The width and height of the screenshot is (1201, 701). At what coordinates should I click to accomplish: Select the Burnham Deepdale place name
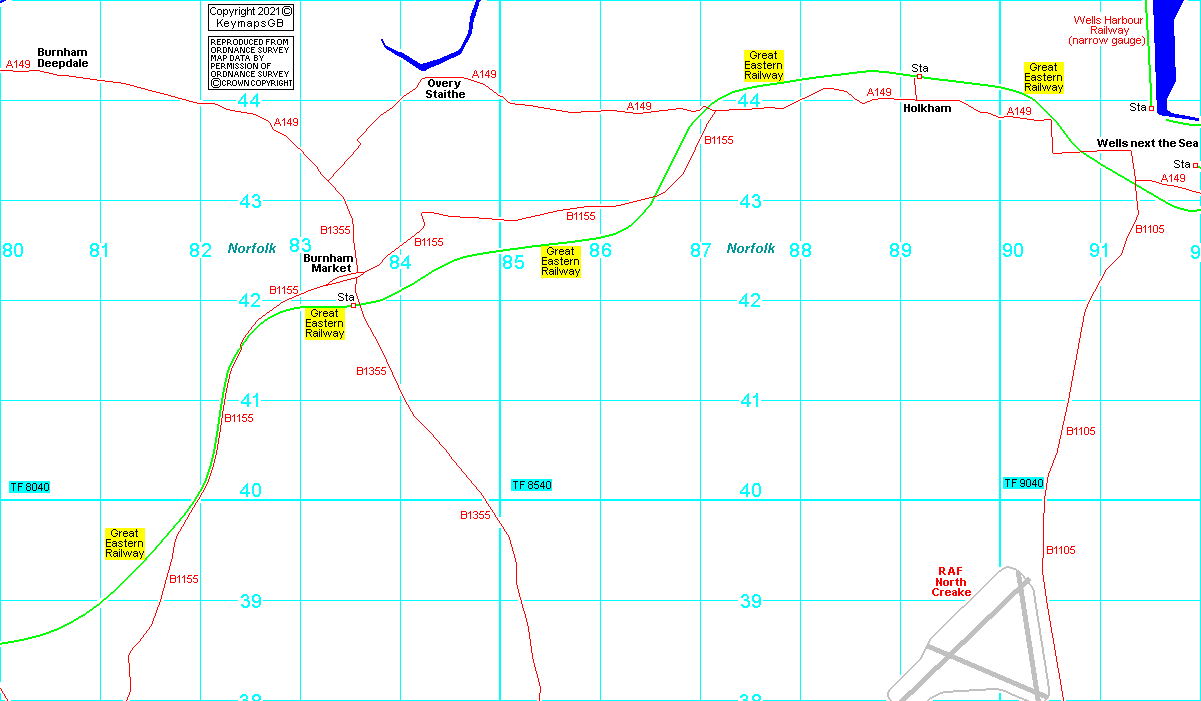[62, 57]
